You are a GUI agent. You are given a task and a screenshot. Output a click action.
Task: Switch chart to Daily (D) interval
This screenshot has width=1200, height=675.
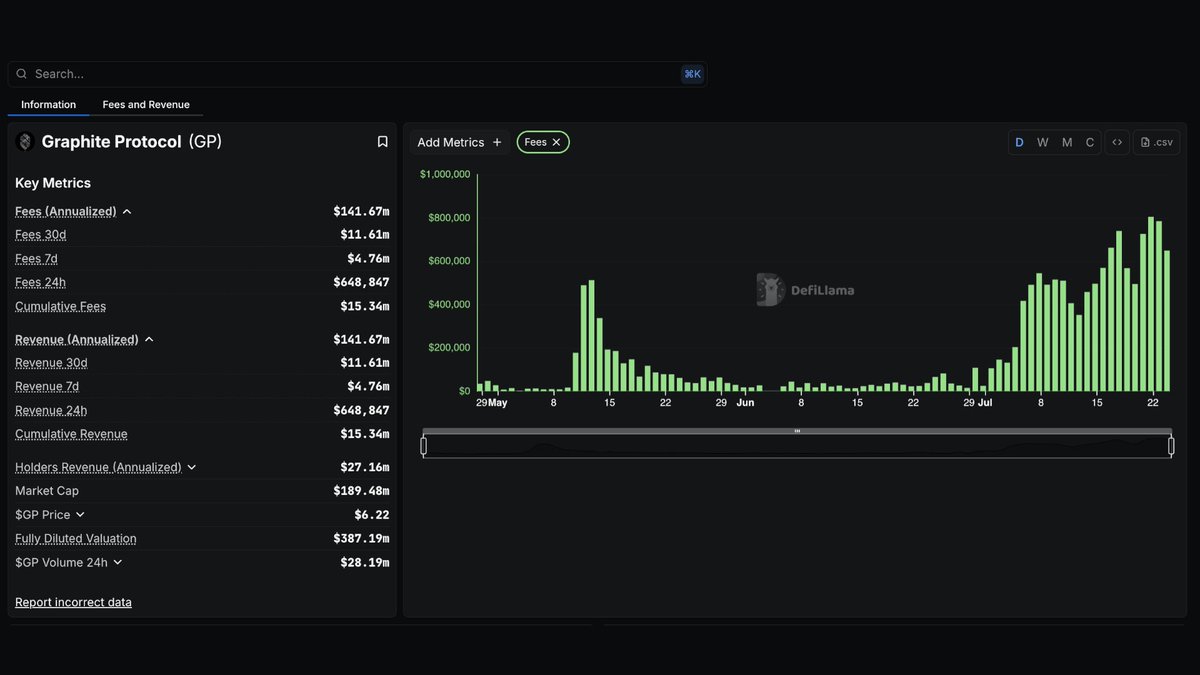[x=1020, y=142]
